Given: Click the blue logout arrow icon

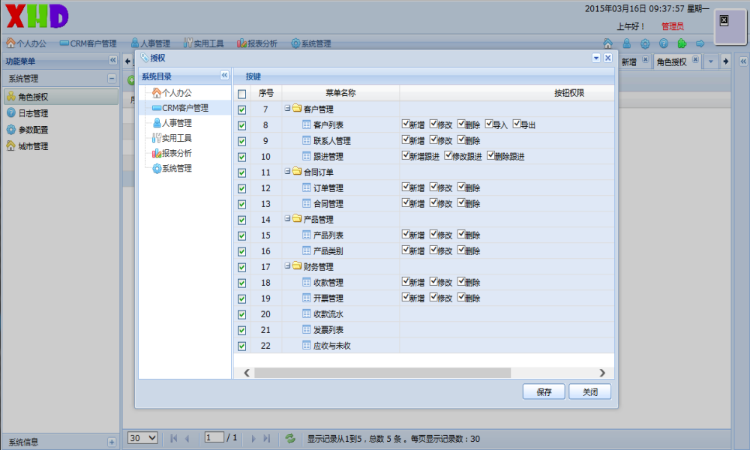Looking at the screenshot, I should [700, 44].
